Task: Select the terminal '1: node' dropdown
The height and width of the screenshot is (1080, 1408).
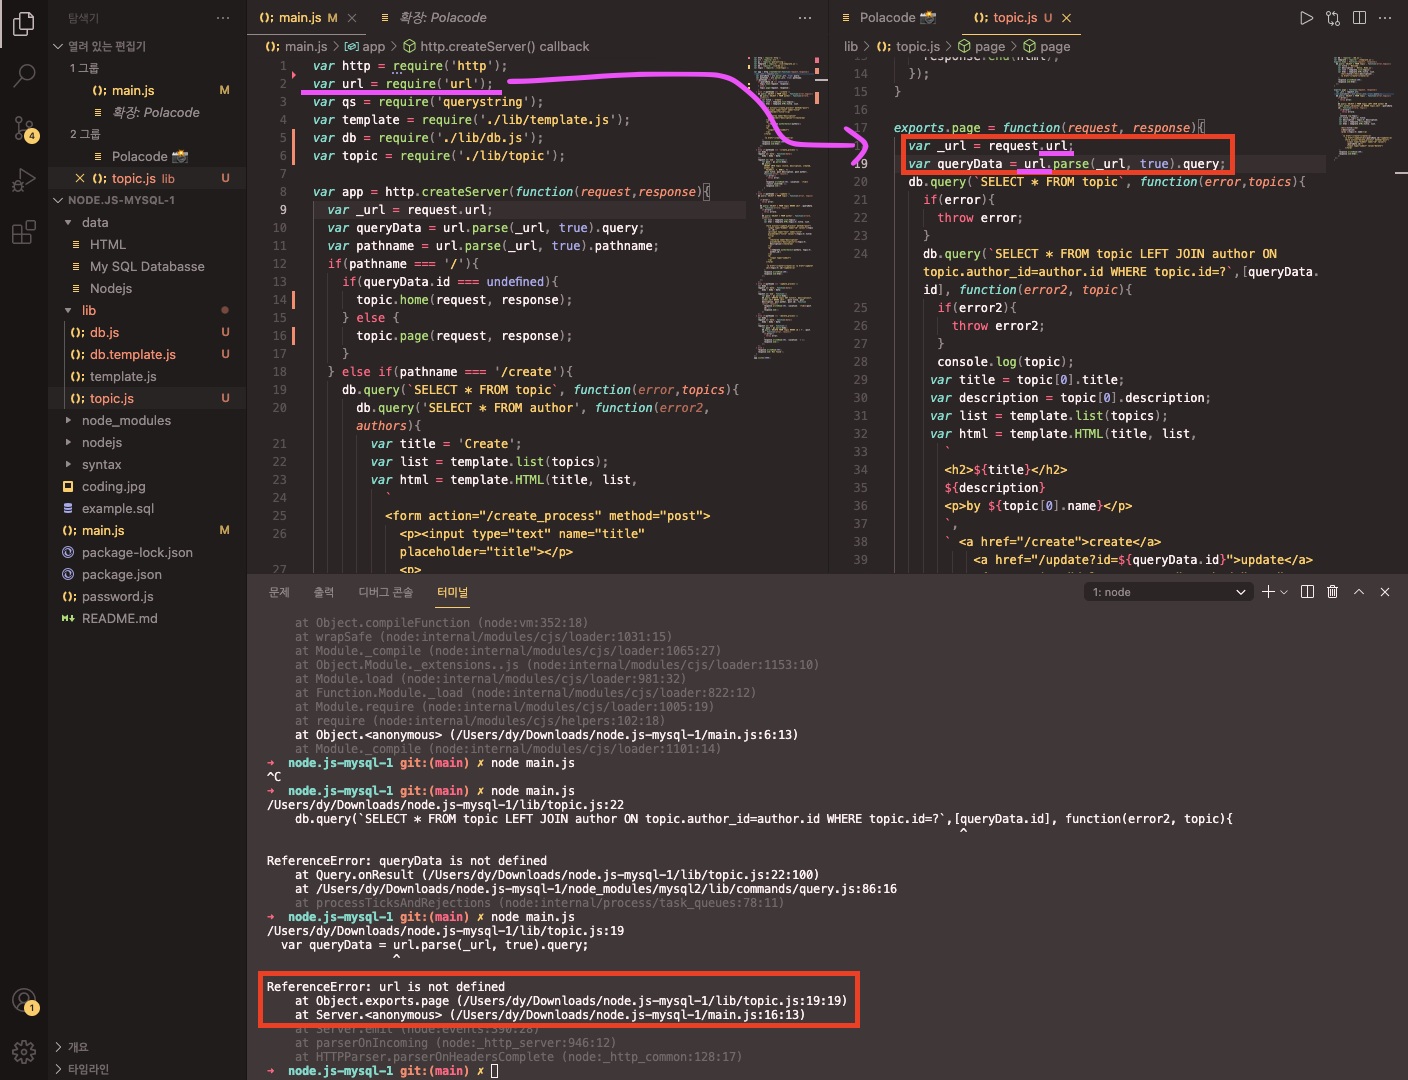Action: [1169, 592]
